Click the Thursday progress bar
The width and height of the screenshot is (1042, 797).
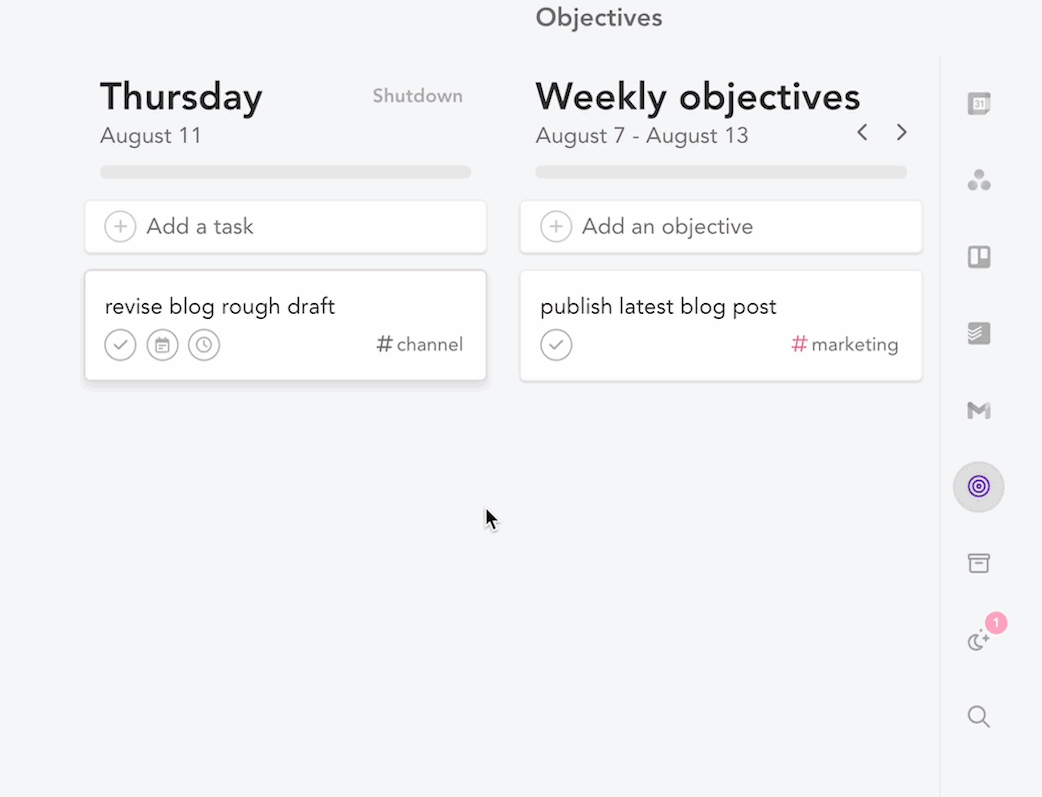(285, 172)
